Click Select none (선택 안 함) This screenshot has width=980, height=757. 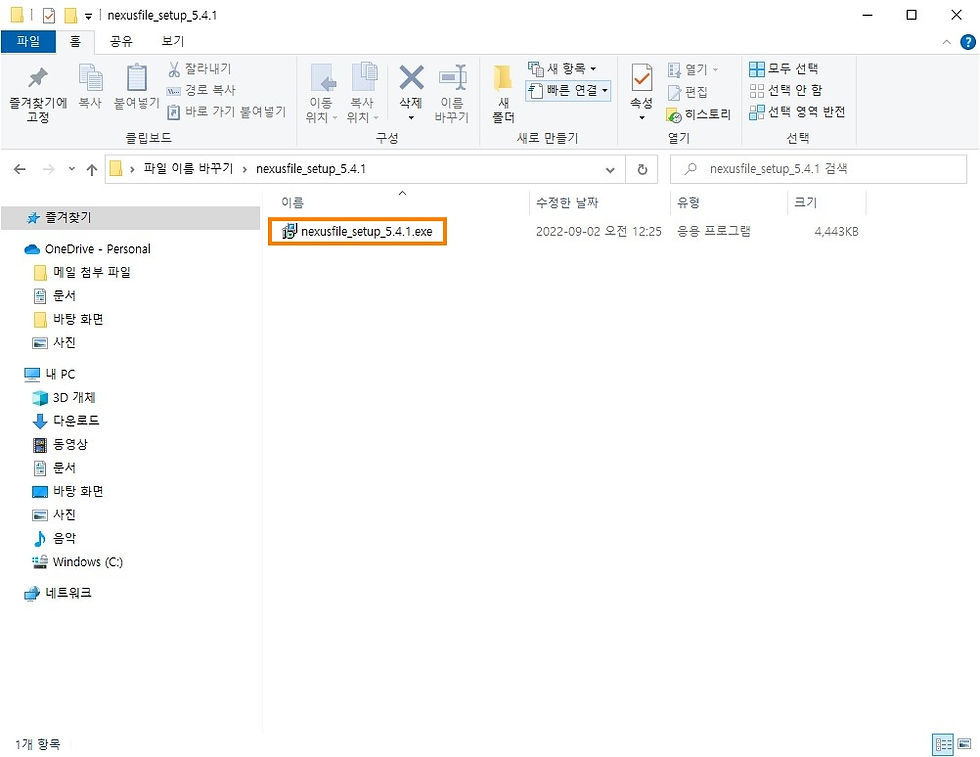(786, 91)
